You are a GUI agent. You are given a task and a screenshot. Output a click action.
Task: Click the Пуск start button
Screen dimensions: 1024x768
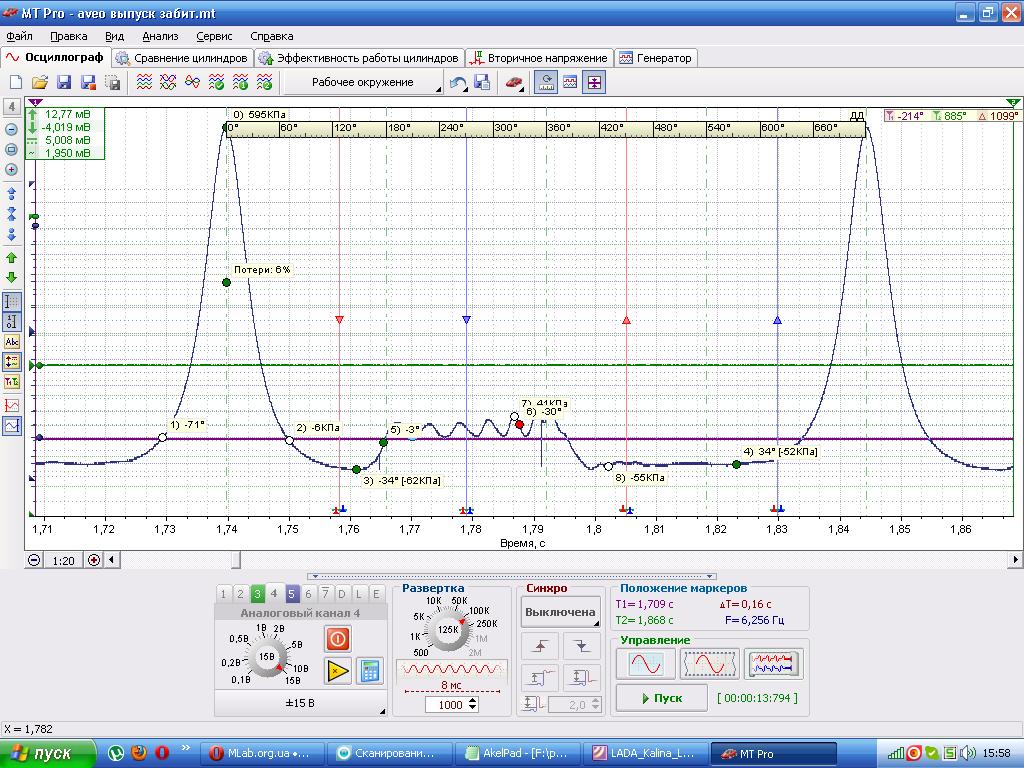point(662,698)
